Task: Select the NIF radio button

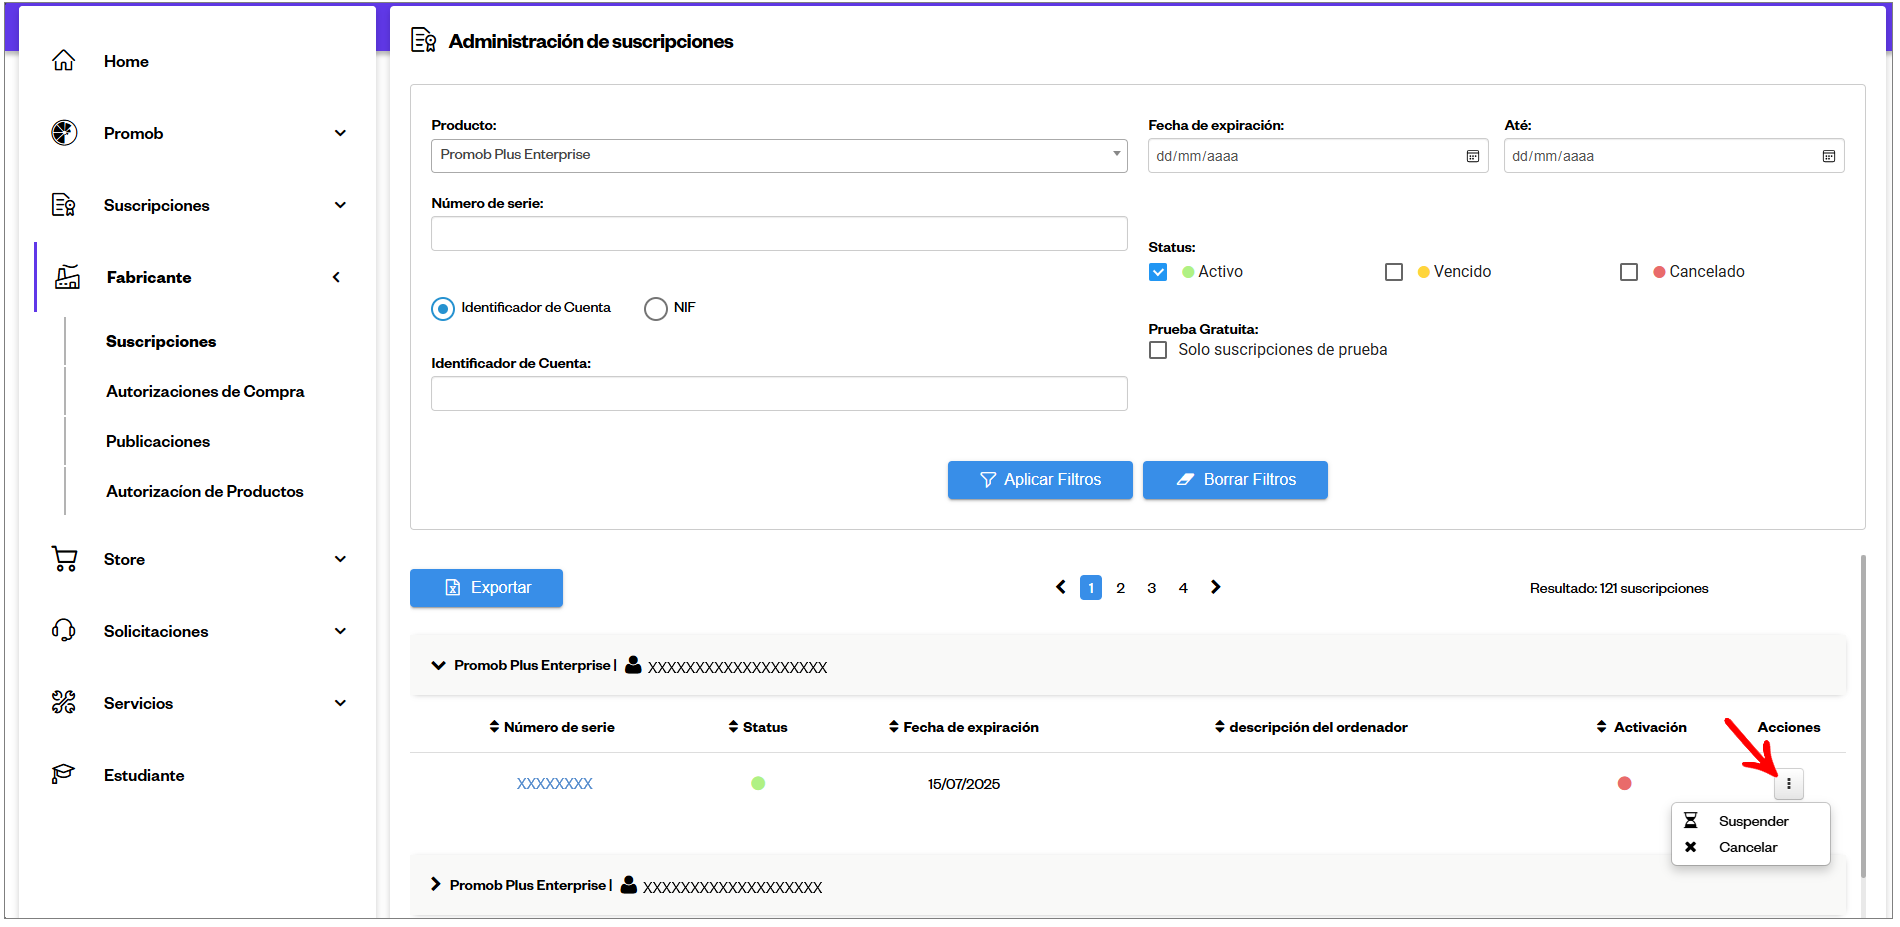Action: [656, 309]
